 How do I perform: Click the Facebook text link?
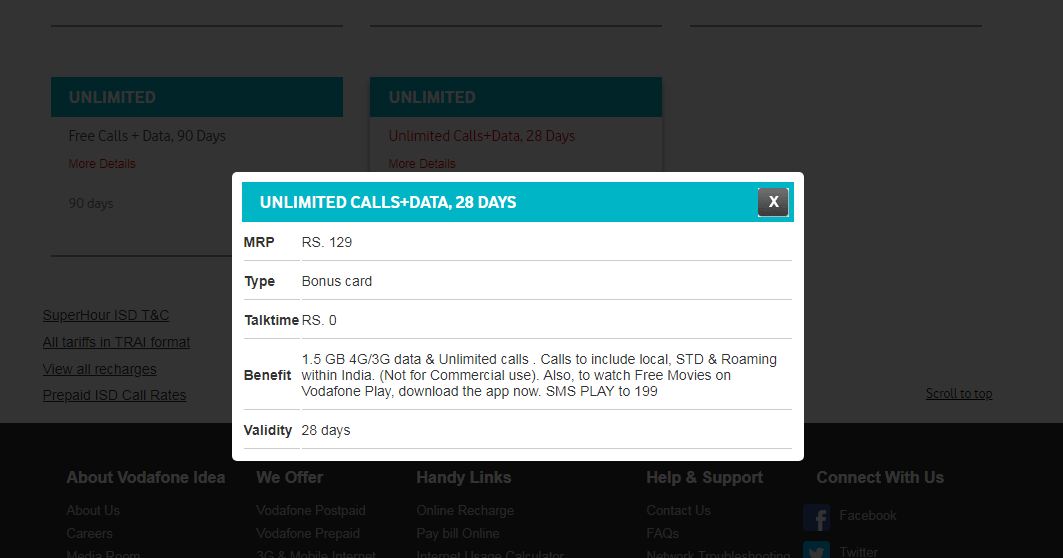pyautogui.click(x=867, y=515)
